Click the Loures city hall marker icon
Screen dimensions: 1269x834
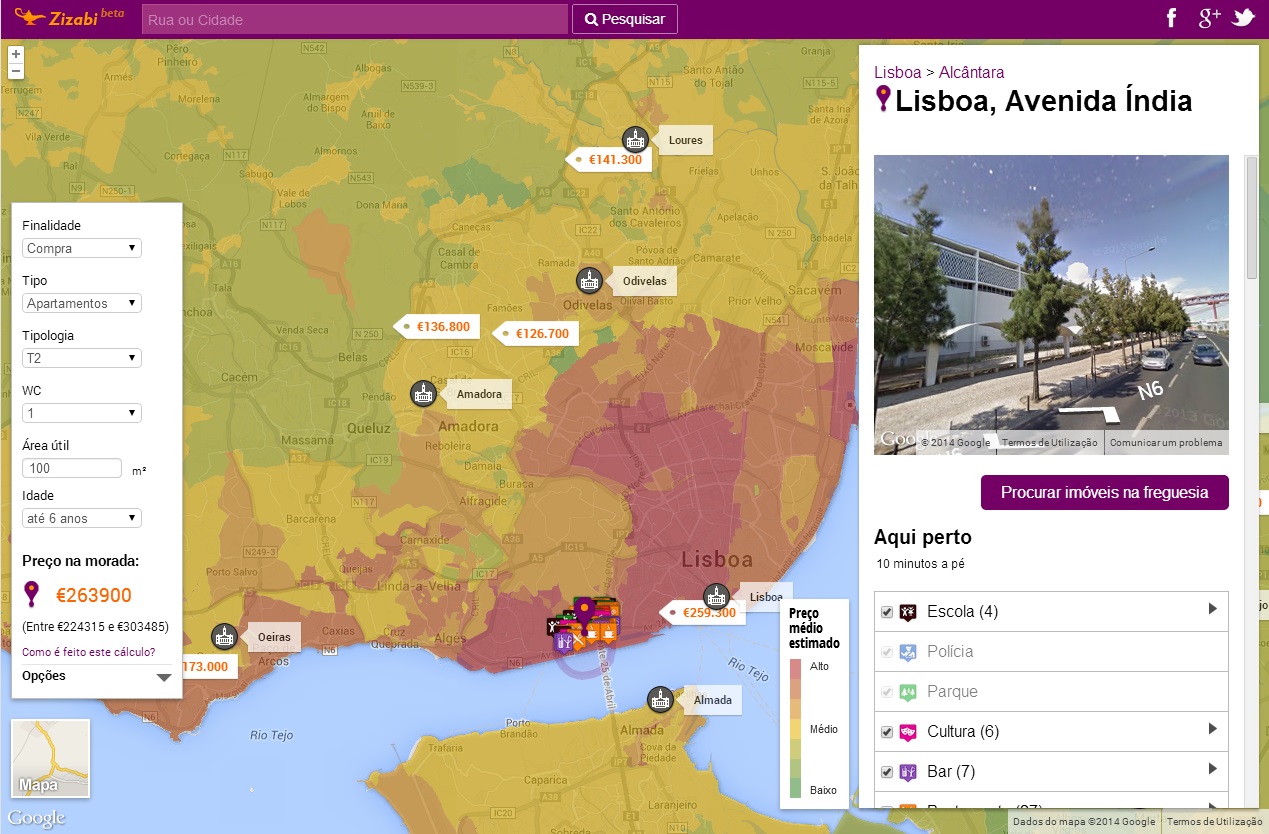(x=635, y=140)
